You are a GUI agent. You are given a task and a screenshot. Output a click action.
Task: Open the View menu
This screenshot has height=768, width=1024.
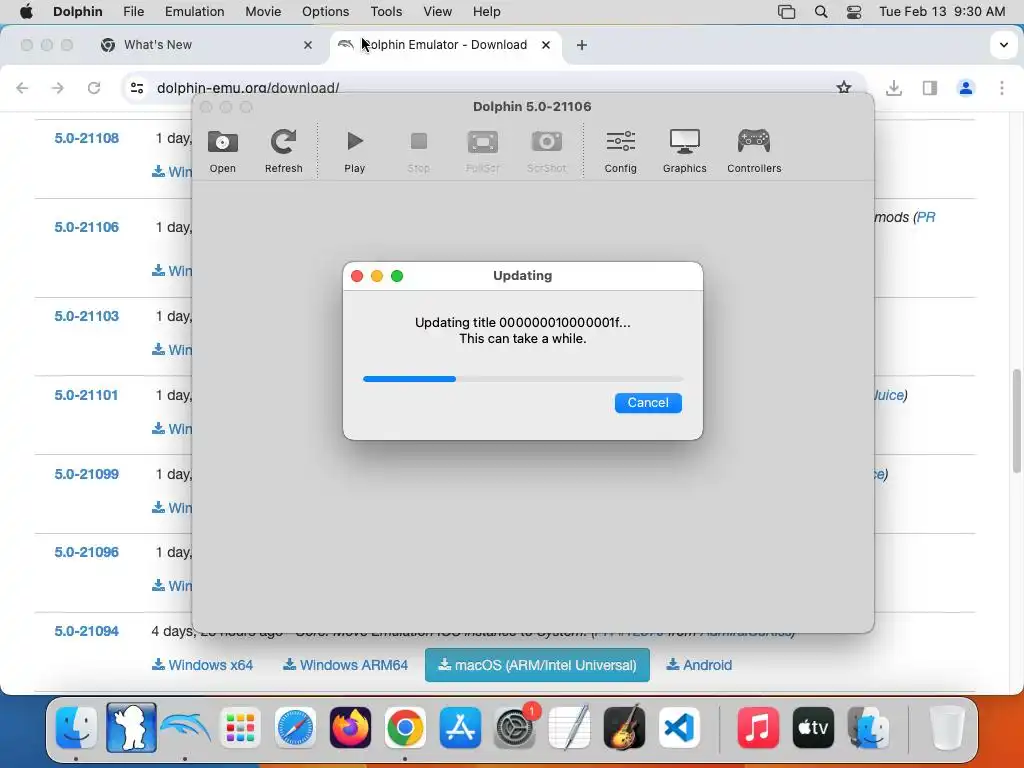point(438,12)
